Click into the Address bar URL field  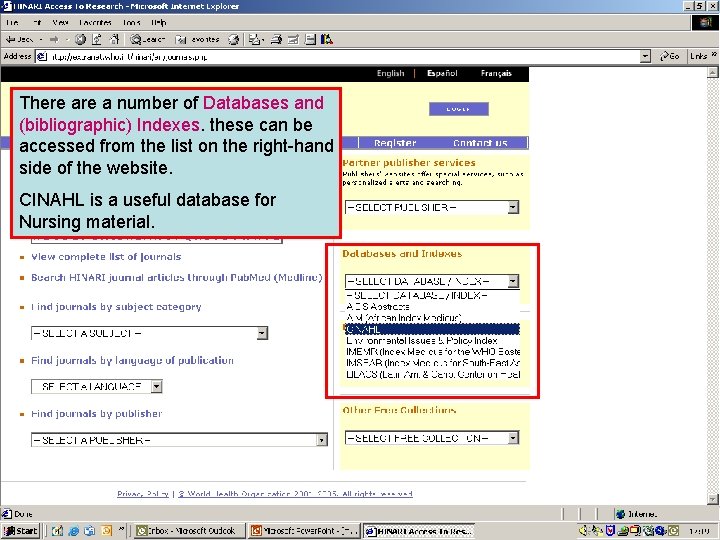[340, 57]
